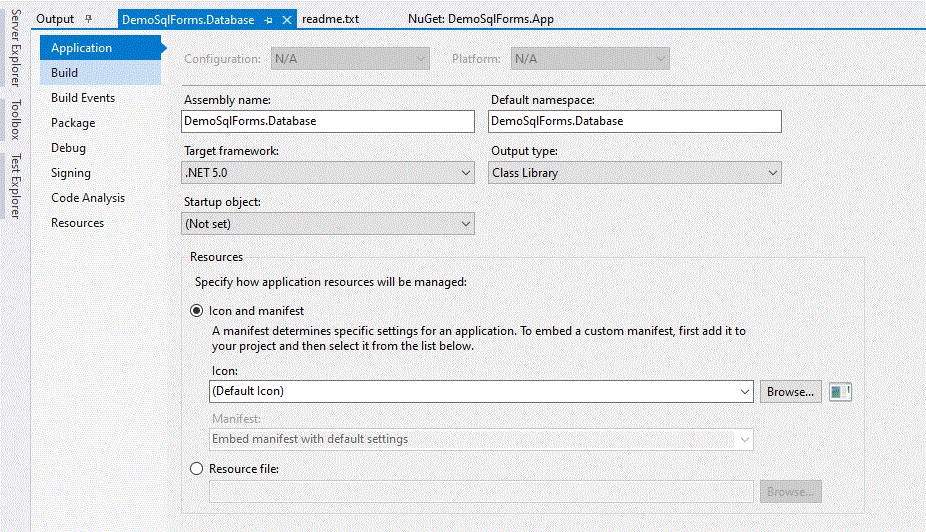This screenshot has height=532, width=926.
Task: Click the Default namespace text box
Action: [x=635, y=121]
